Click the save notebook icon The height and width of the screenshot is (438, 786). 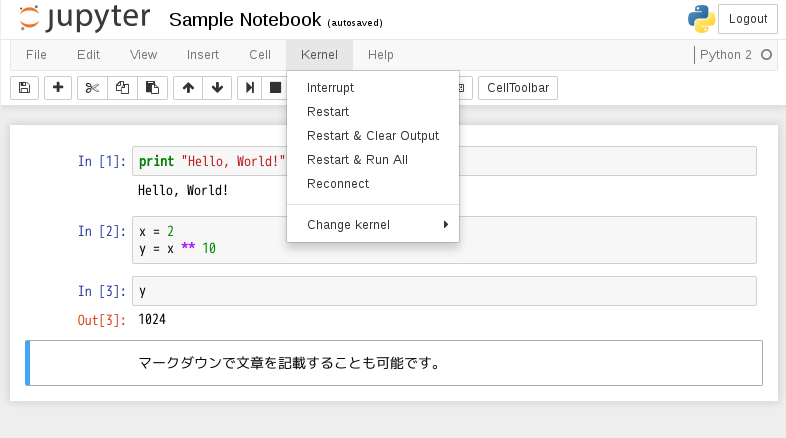point(24,88)
